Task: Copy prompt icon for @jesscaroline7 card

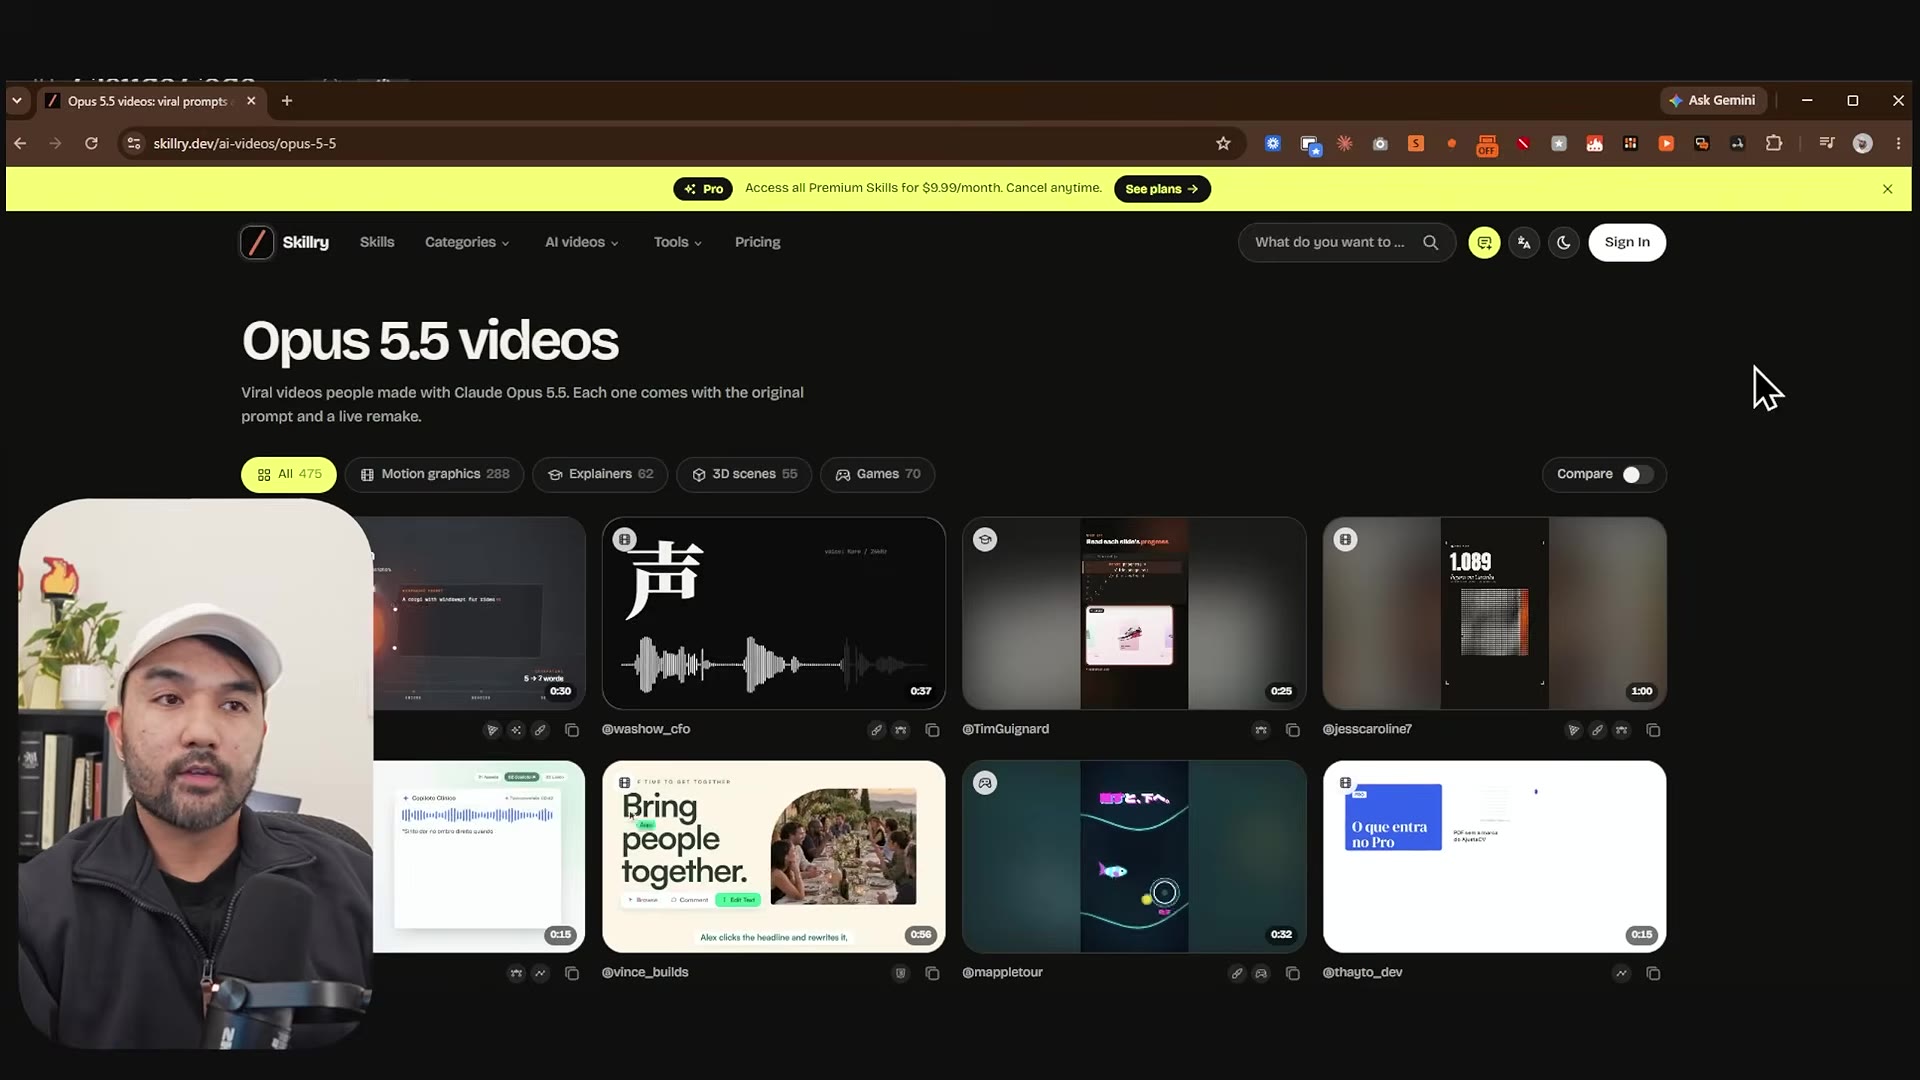Action: pos(1653,730)
